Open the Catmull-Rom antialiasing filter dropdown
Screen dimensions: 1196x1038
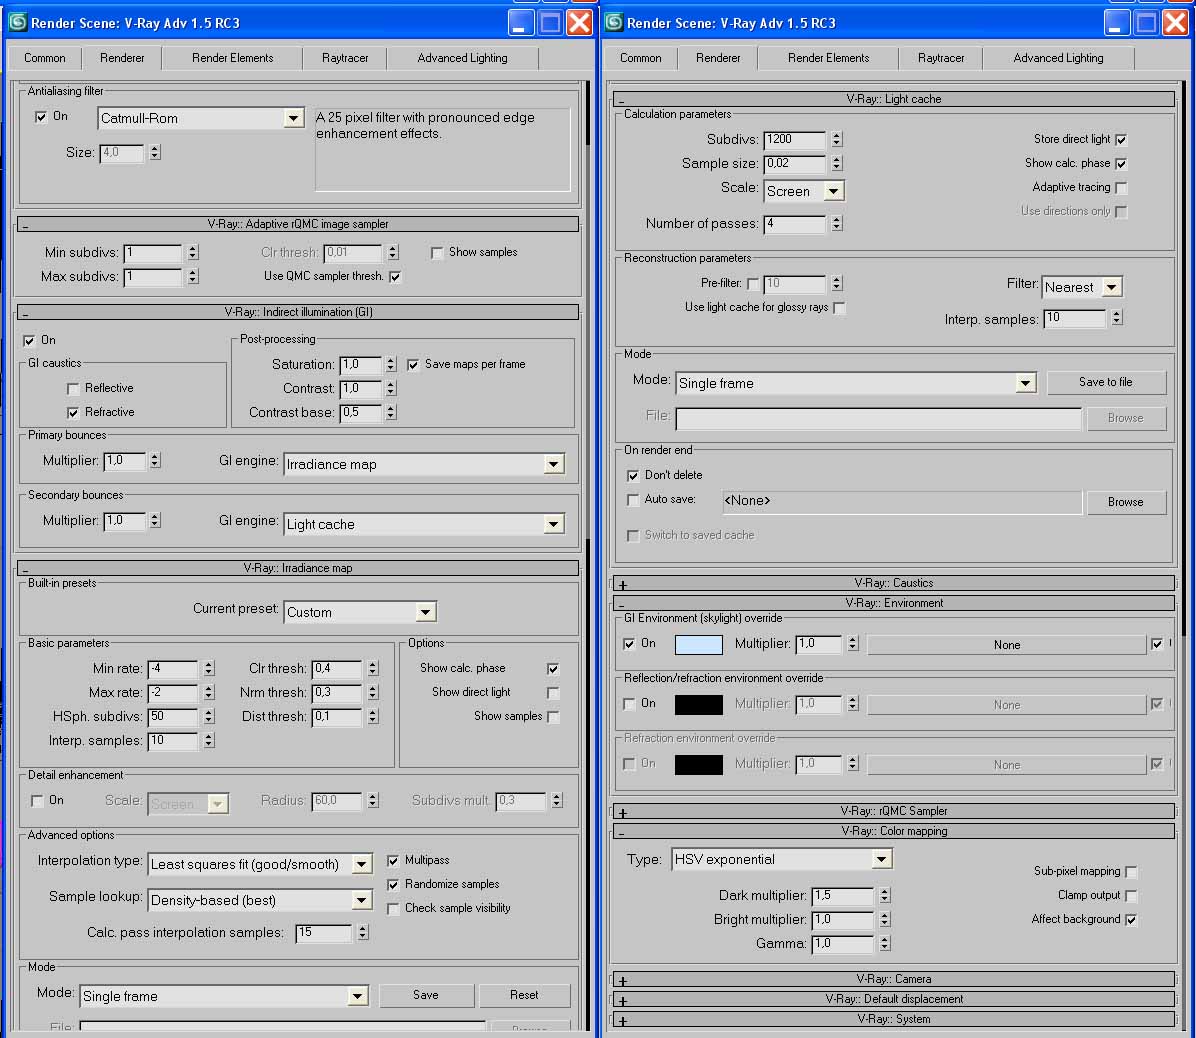point(293,118)
